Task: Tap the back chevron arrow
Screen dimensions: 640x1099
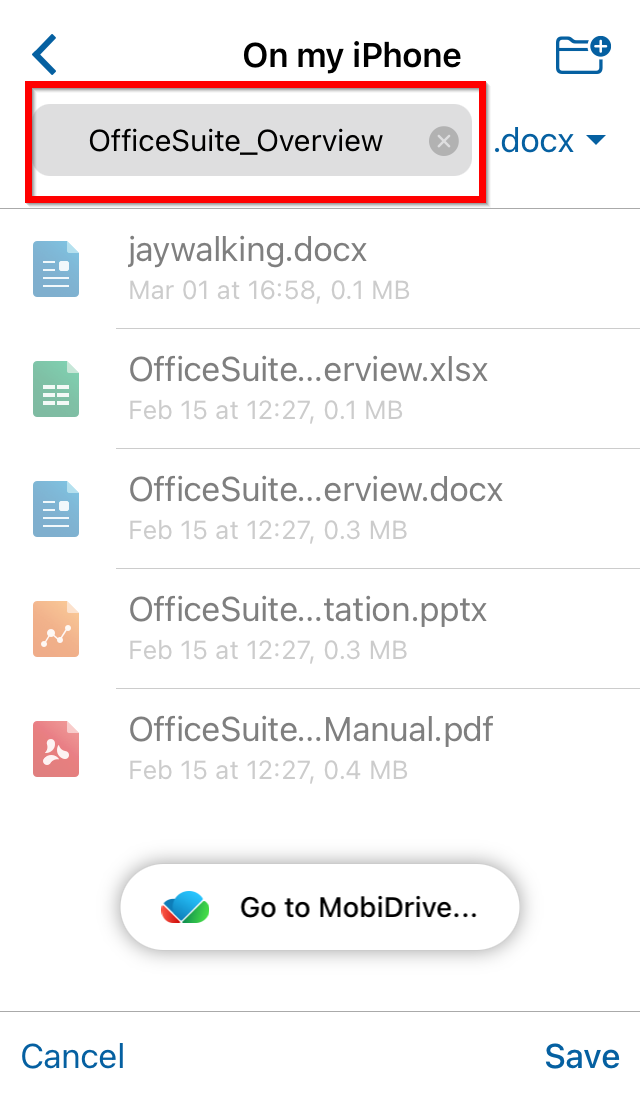Action: click(45, 54)
